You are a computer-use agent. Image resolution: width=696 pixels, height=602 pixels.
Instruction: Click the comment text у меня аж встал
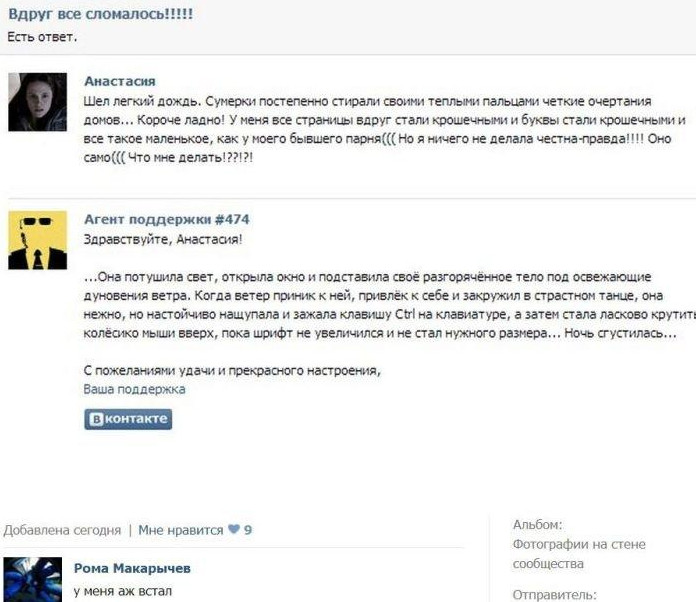[123, 591]
